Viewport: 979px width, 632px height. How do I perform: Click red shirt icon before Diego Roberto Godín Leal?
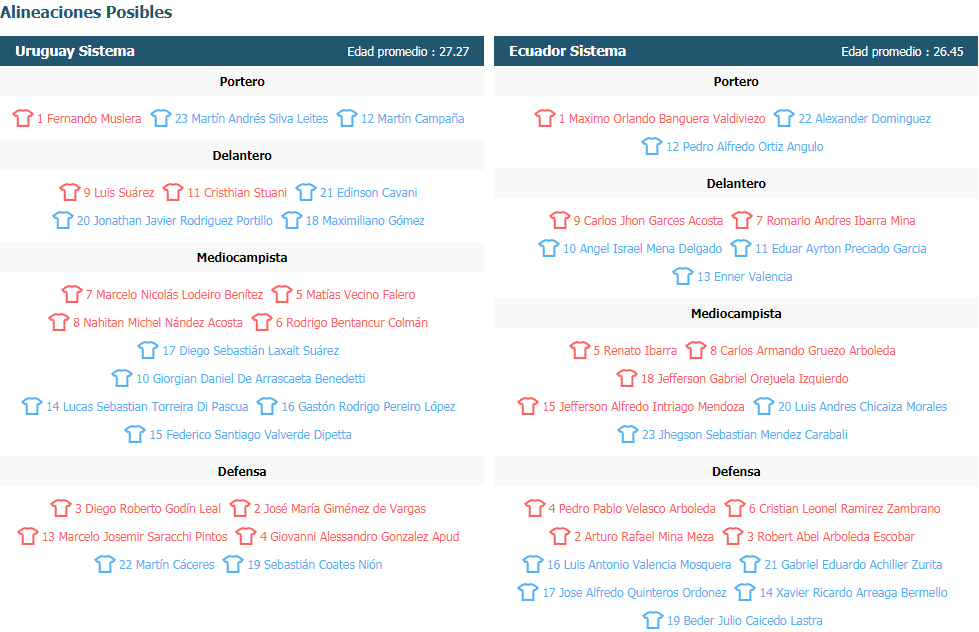point(60,508)
